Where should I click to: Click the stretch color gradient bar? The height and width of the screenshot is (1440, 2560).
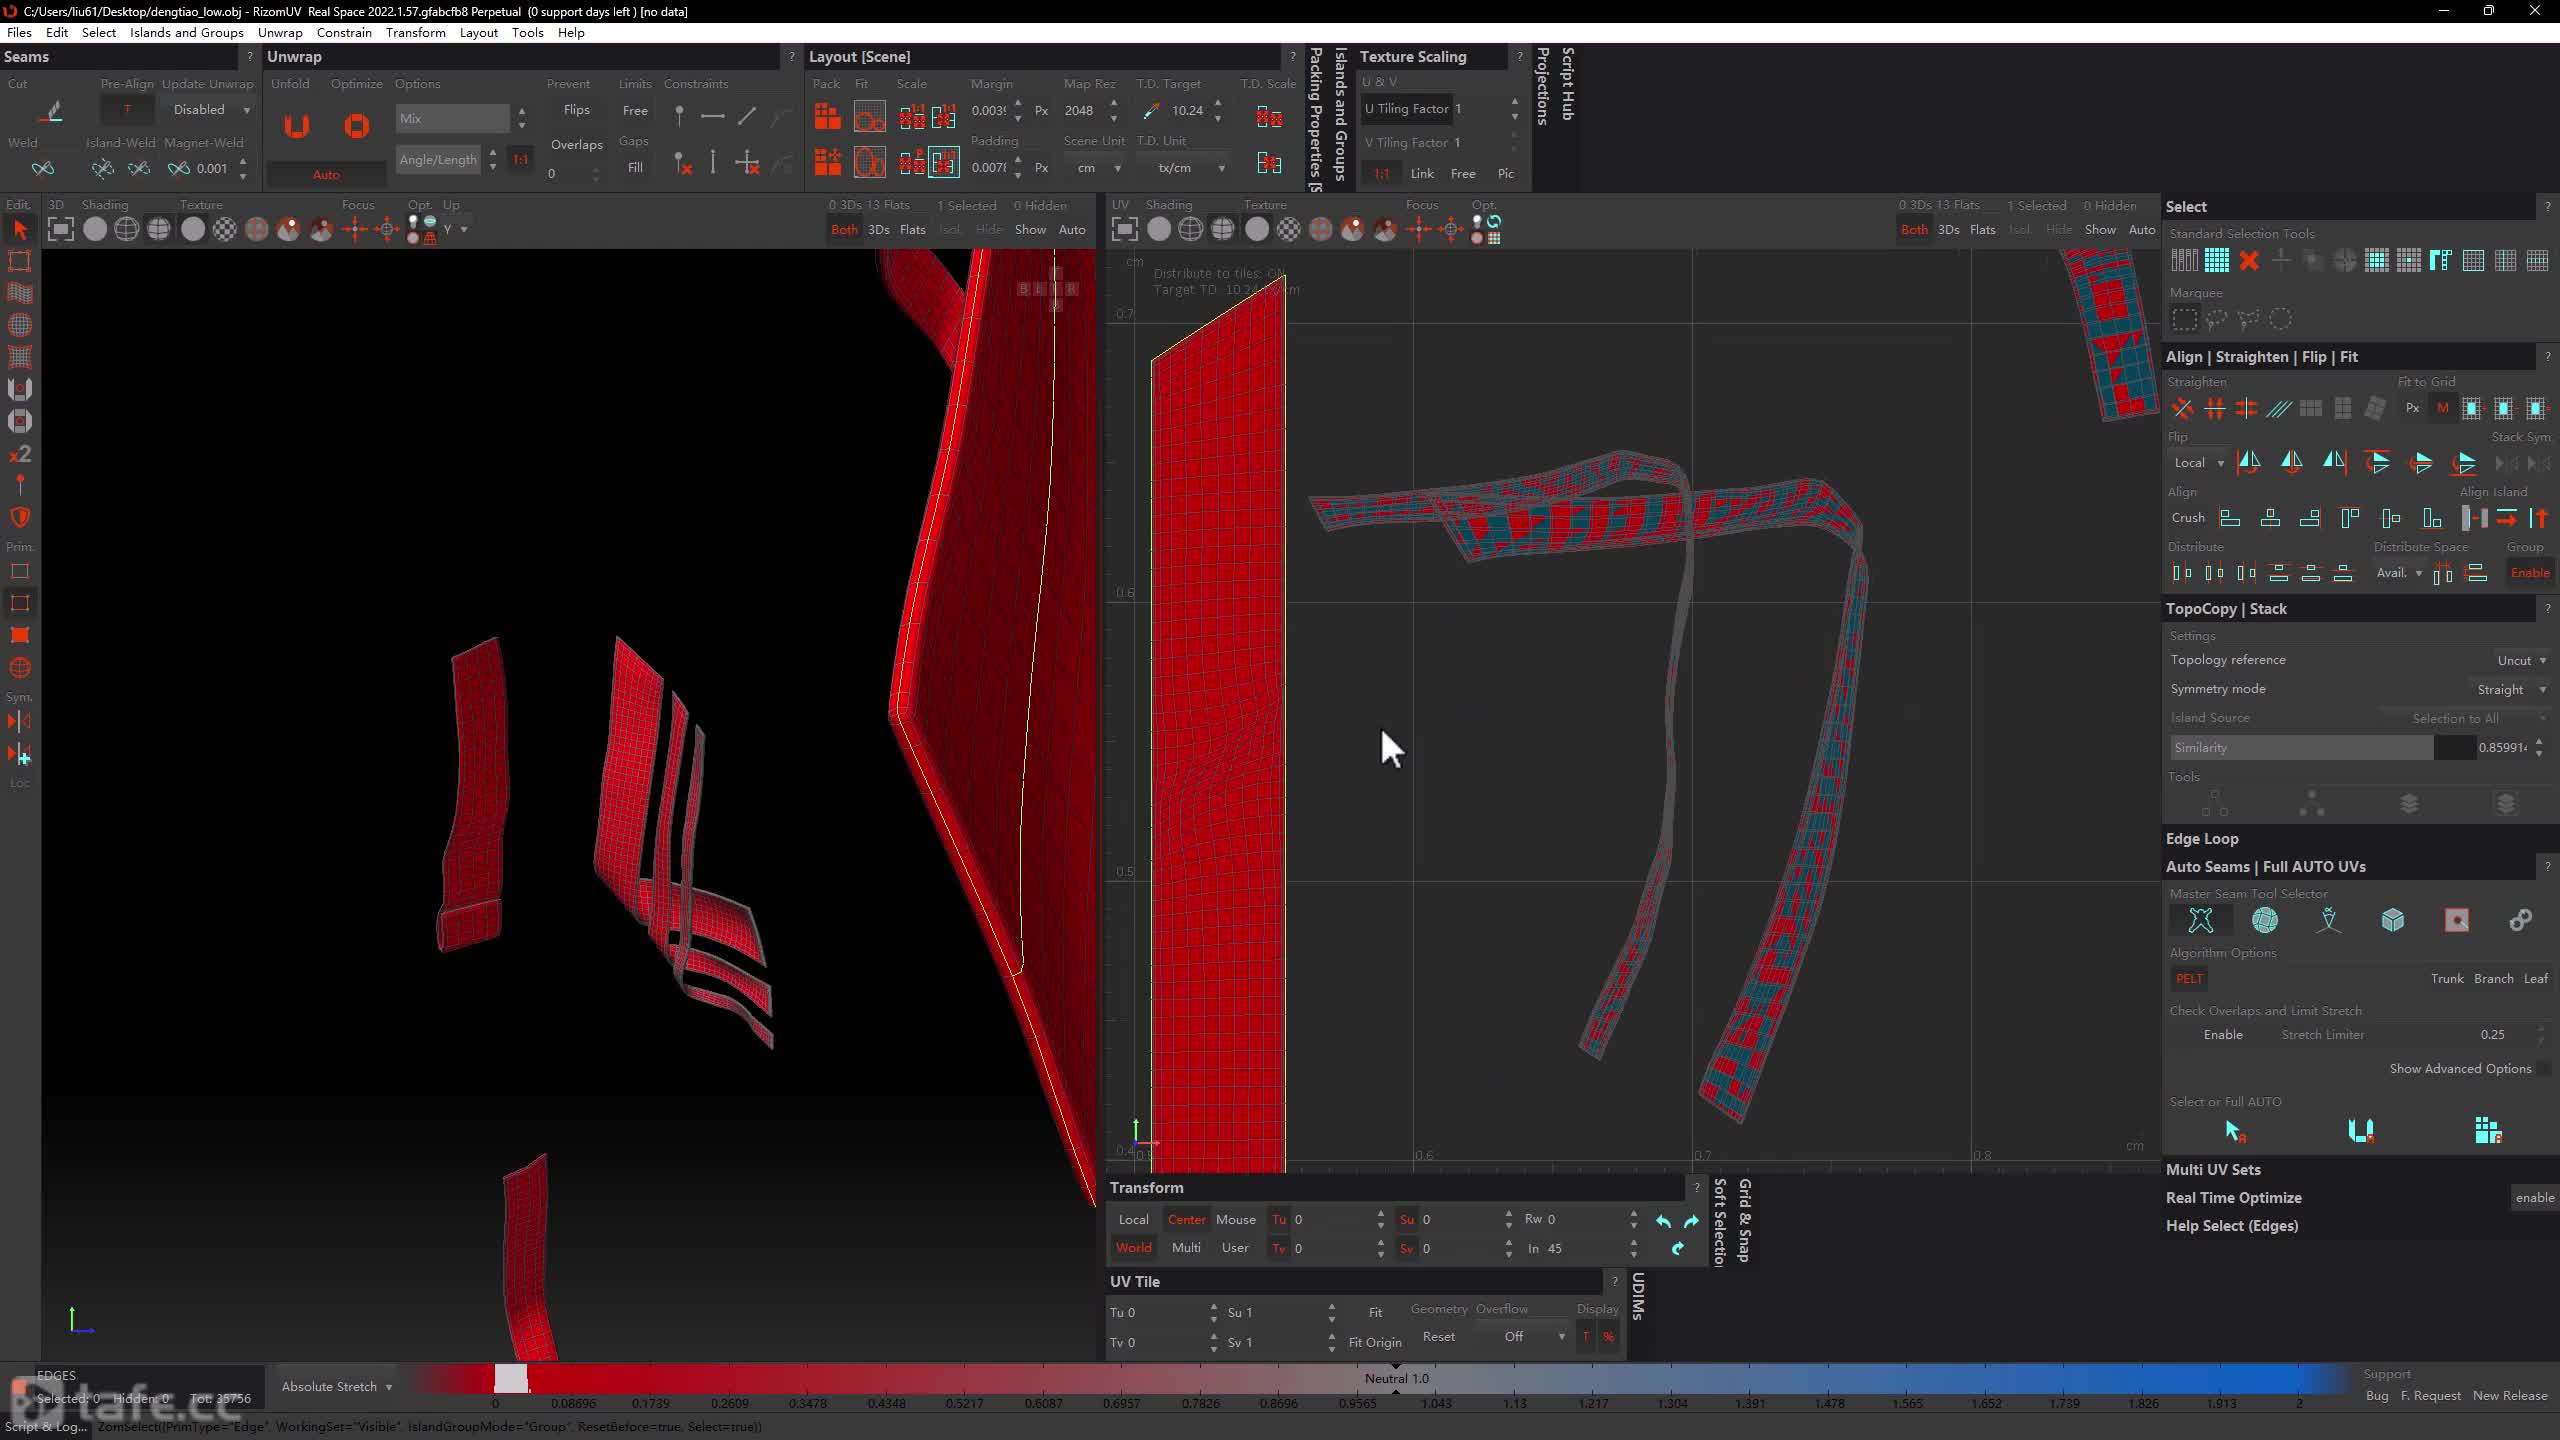click(x=1380, y=1380)
